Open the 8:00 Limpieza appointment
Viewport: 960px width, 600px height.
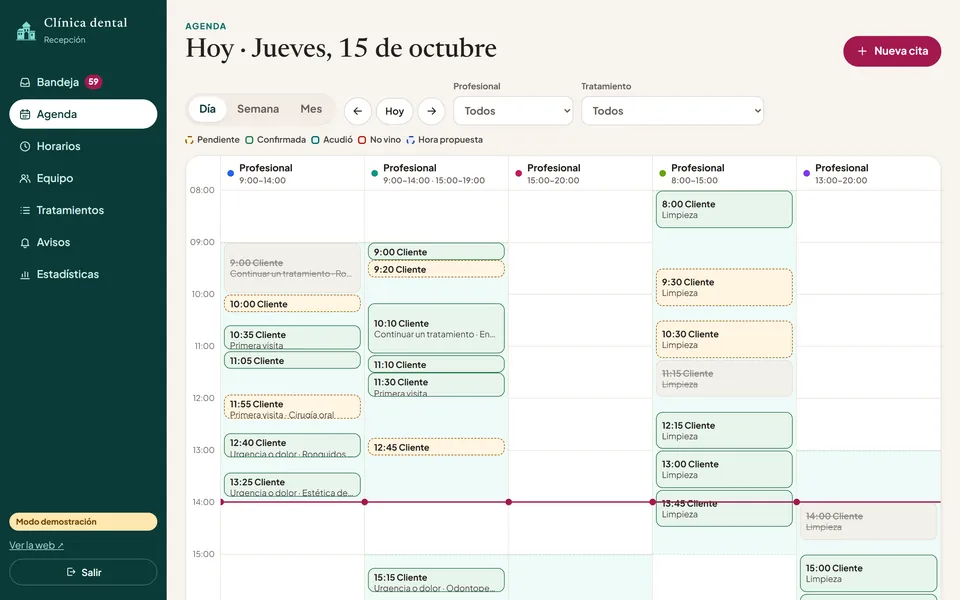coord(724,209)
